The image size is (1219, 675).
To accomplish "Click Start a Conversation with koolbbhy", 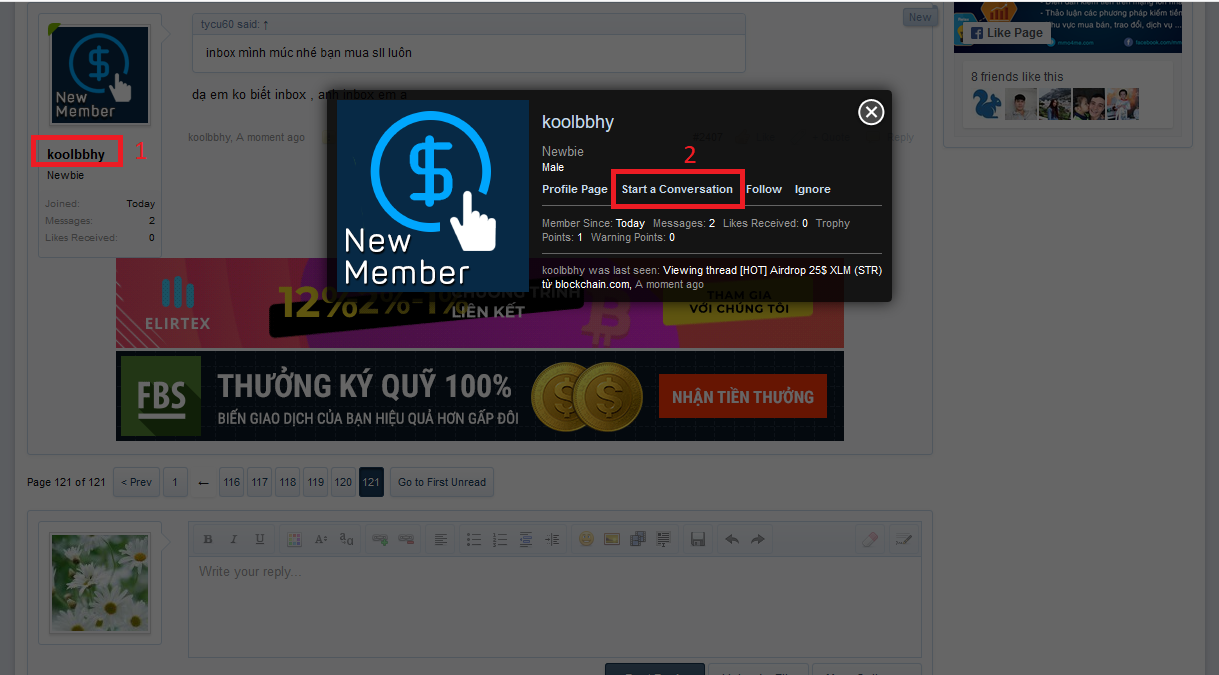I will click(x=677, y=189).
